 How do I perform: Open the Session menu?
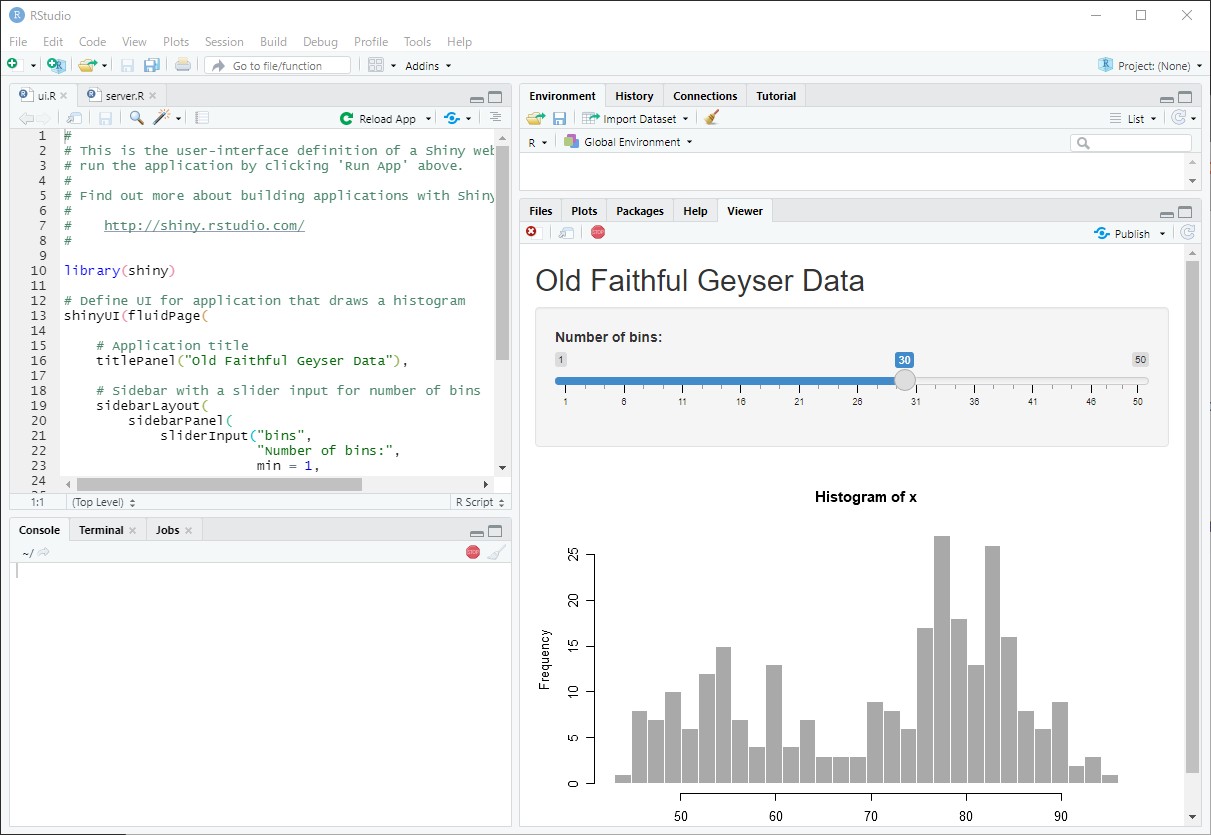pos(224,42)
